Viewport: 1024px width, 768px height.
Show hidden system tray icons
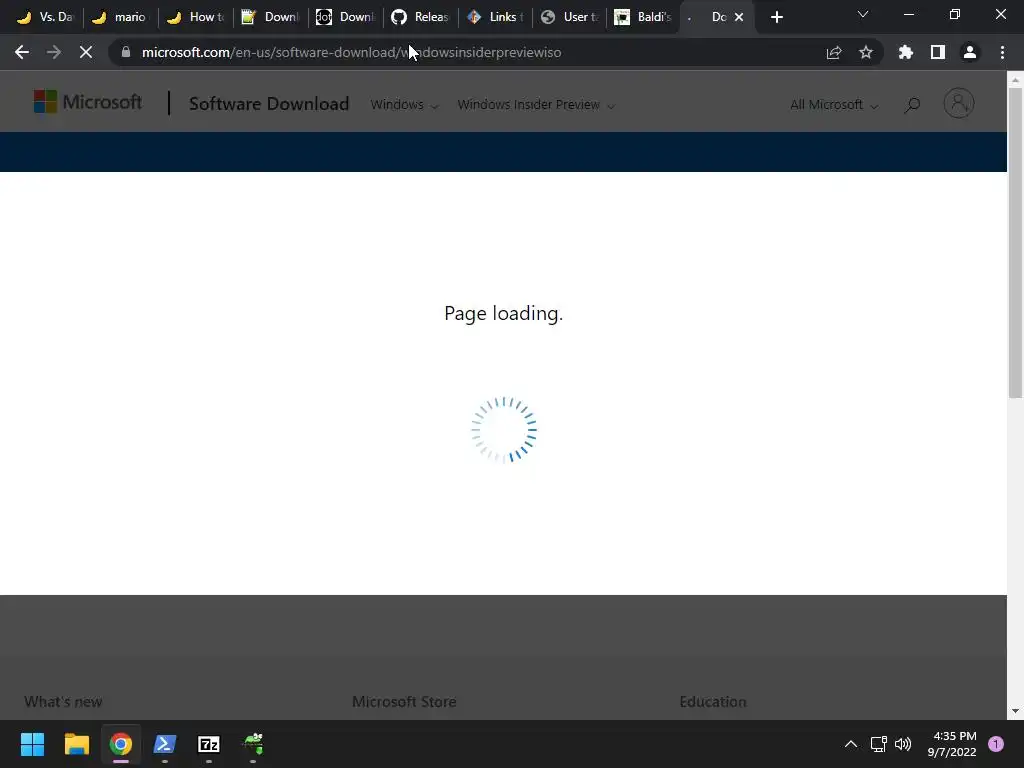click(851, 744)
